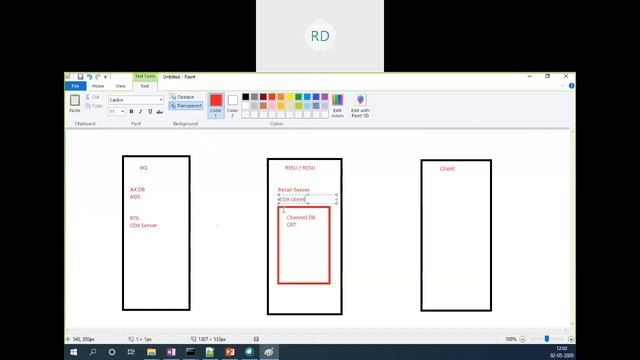The height and width of the screenshot is (360, 640).
Task: Select Opaque background option
Action: pos(182,97)
